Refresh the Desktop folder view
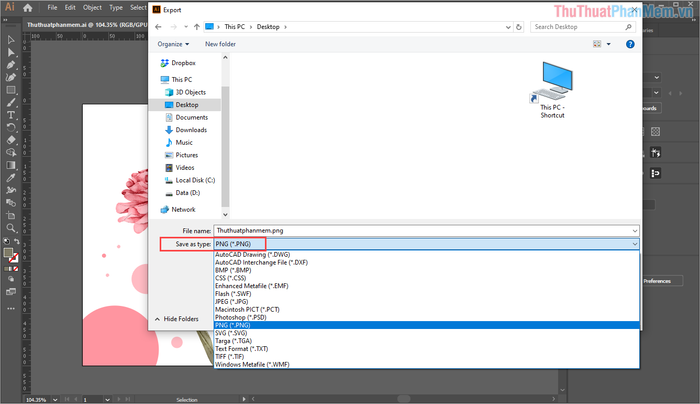The image size is (700, 404). click(518, 27)
